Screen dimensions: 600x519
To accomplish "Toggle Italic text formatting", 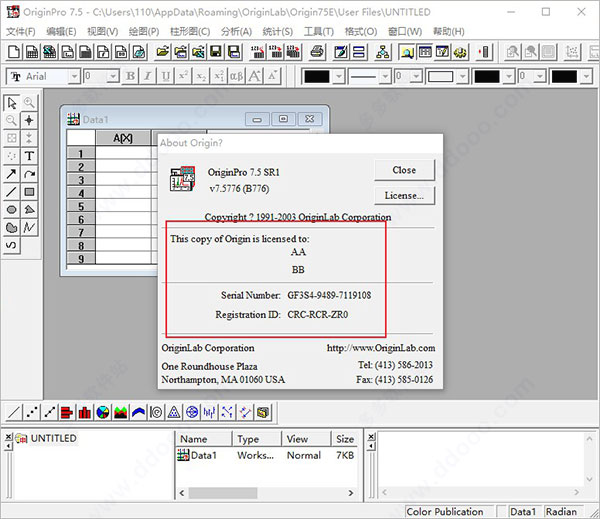I will click(x=148, y=76).
